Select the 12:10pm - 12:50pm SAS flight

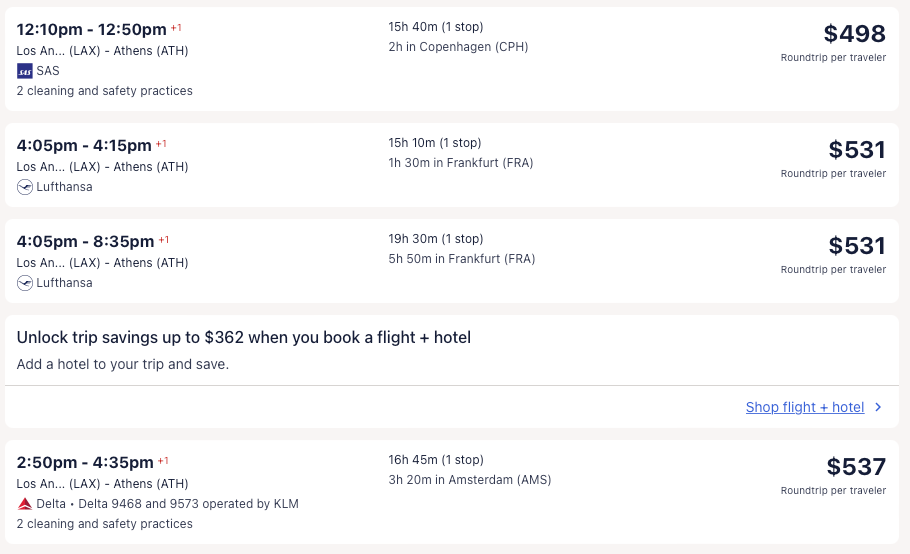click(91, 30)
